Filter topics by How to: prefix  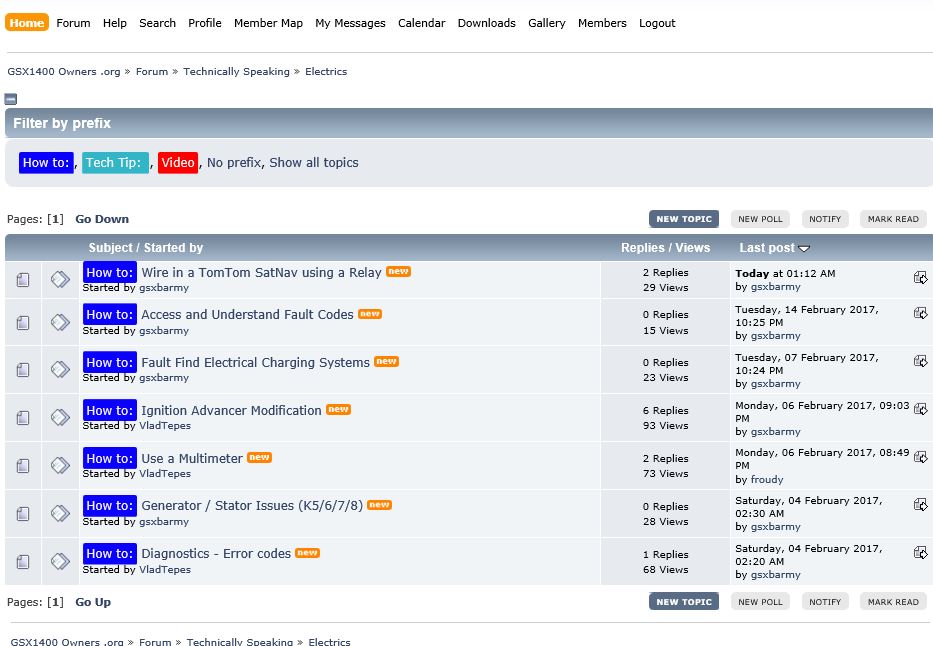[46, 162]
